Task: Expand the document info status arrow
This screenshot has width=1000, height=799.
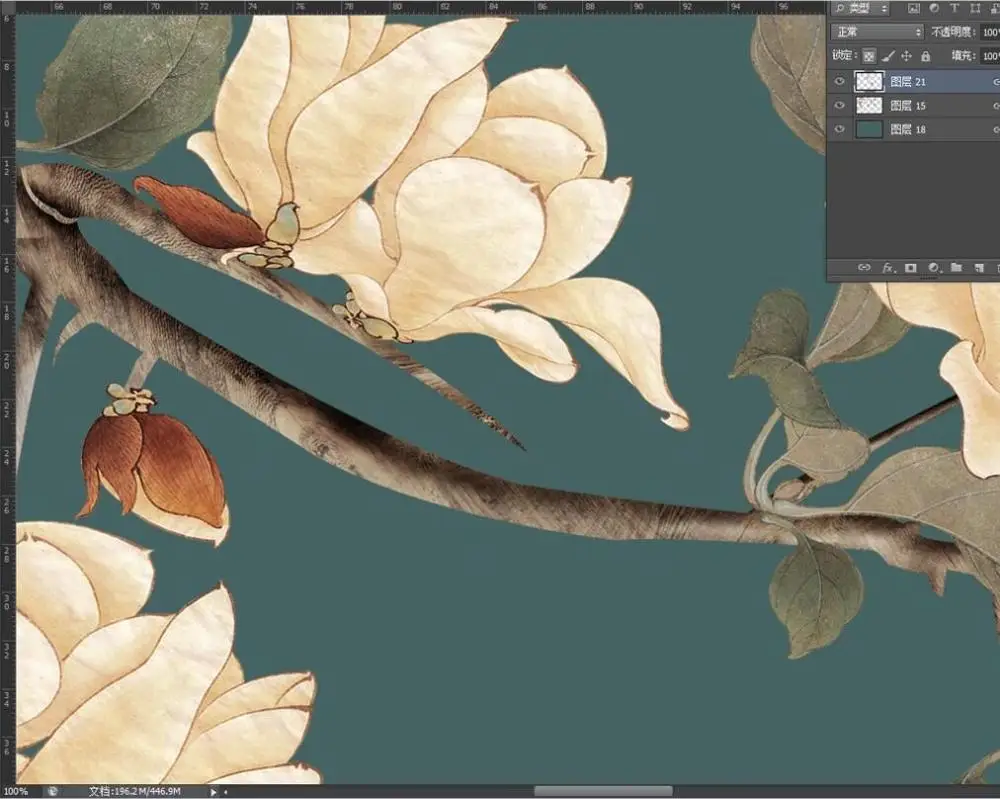Action: point(213,791)
